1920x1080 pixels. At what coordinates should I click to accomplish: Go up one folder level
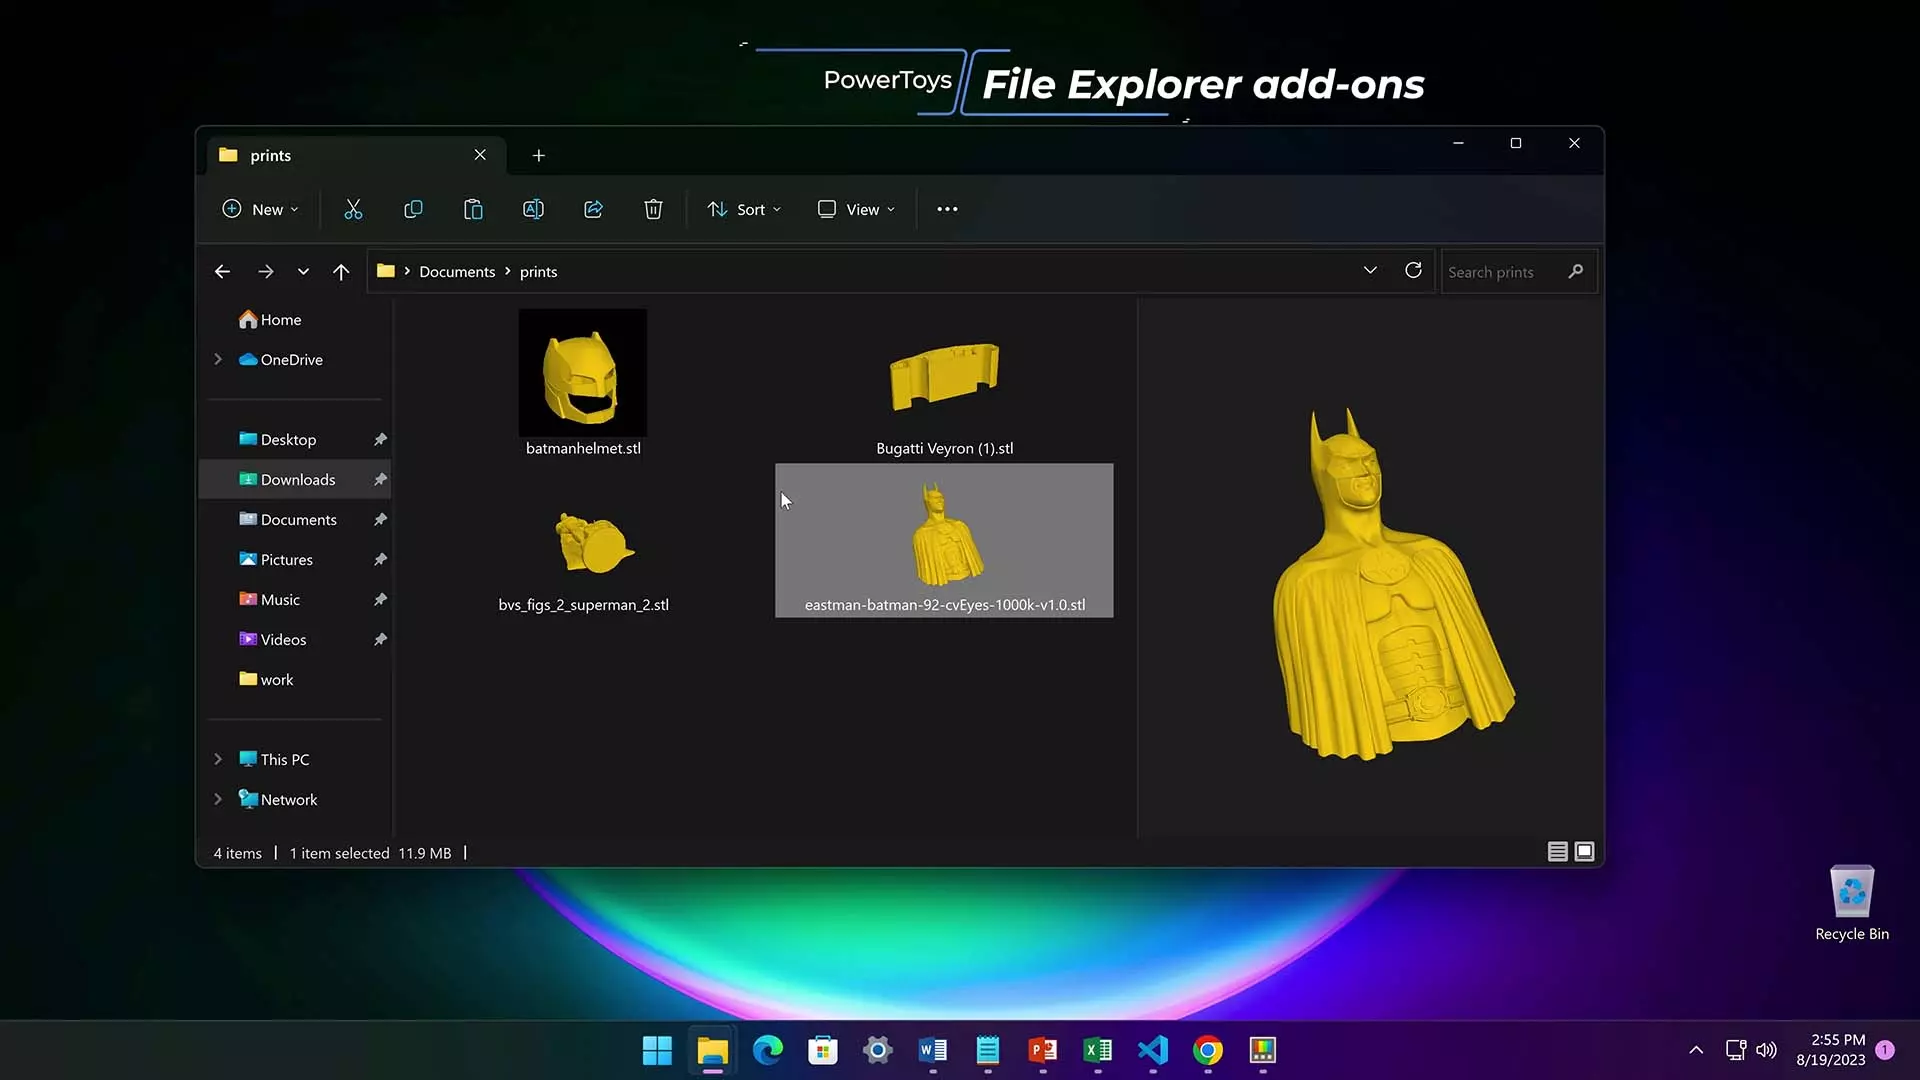tap(341, 272)
